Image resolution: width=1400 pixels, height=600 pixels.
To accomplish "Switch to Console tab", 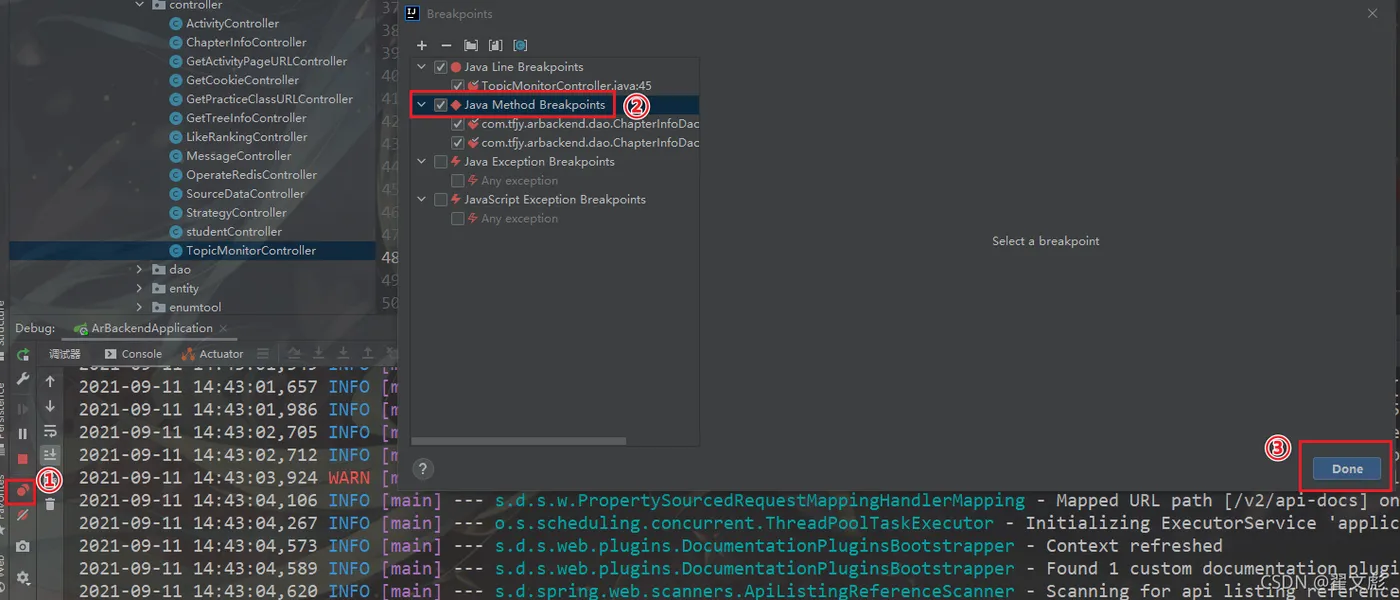I will click(x=133, y=354).
